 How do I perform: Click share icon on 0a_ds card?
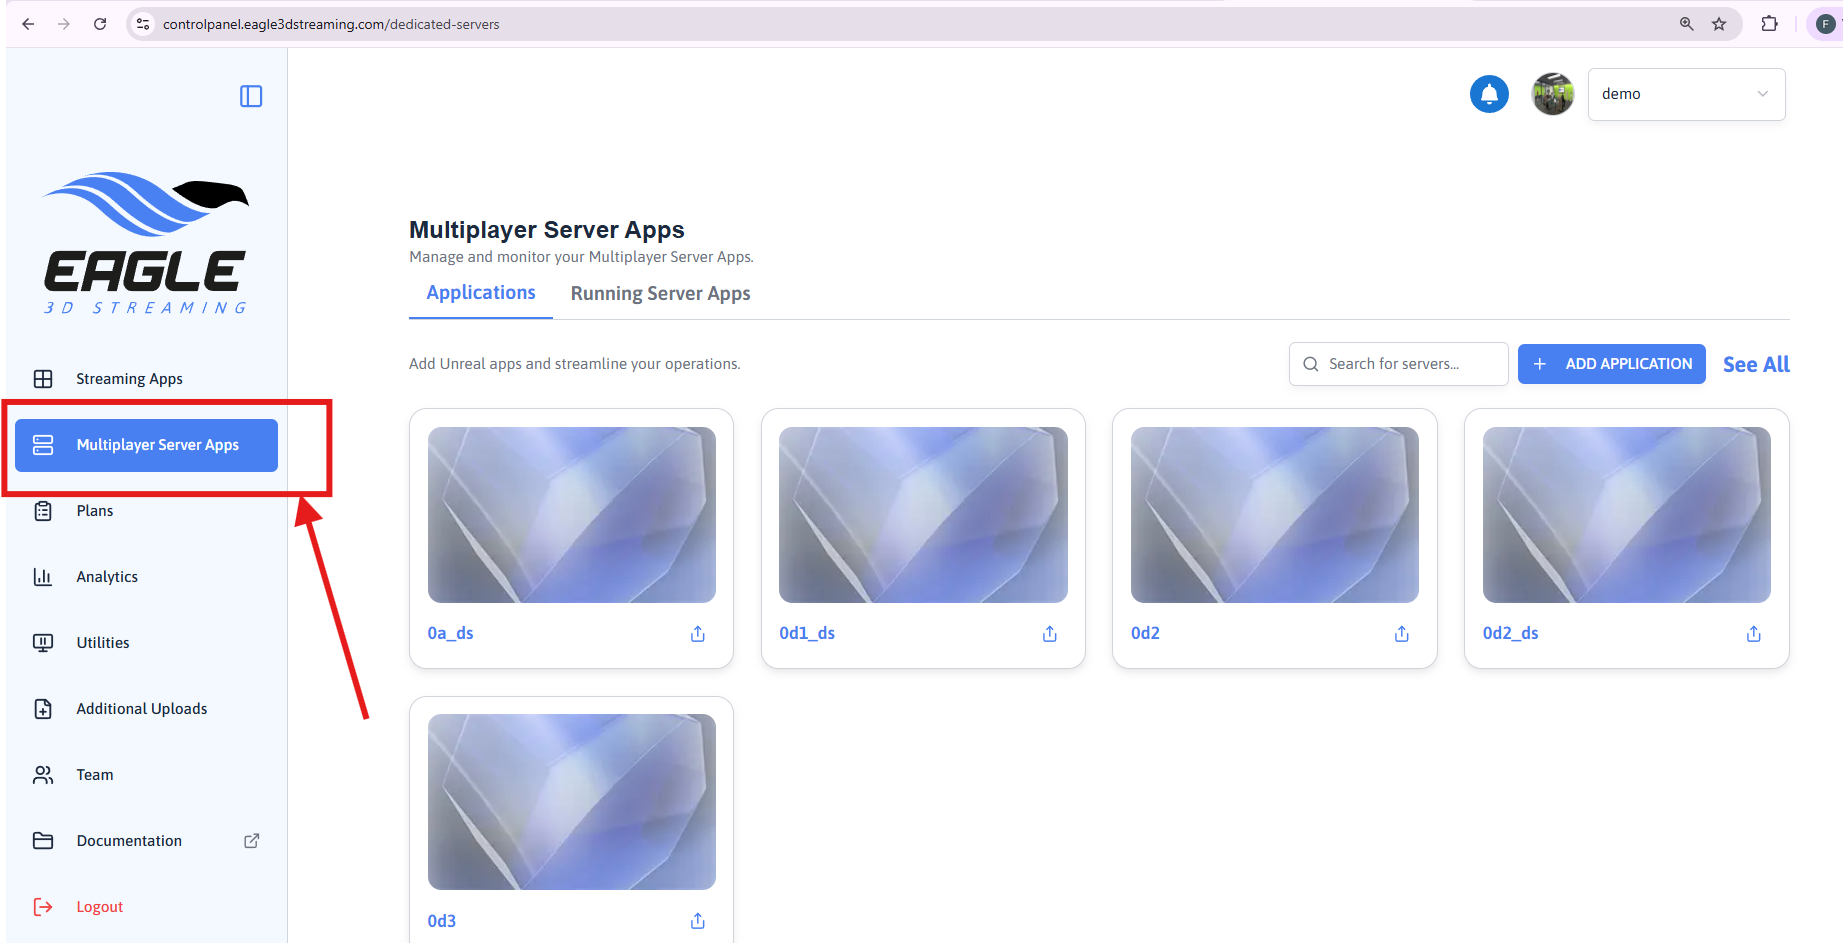point(698,634)
